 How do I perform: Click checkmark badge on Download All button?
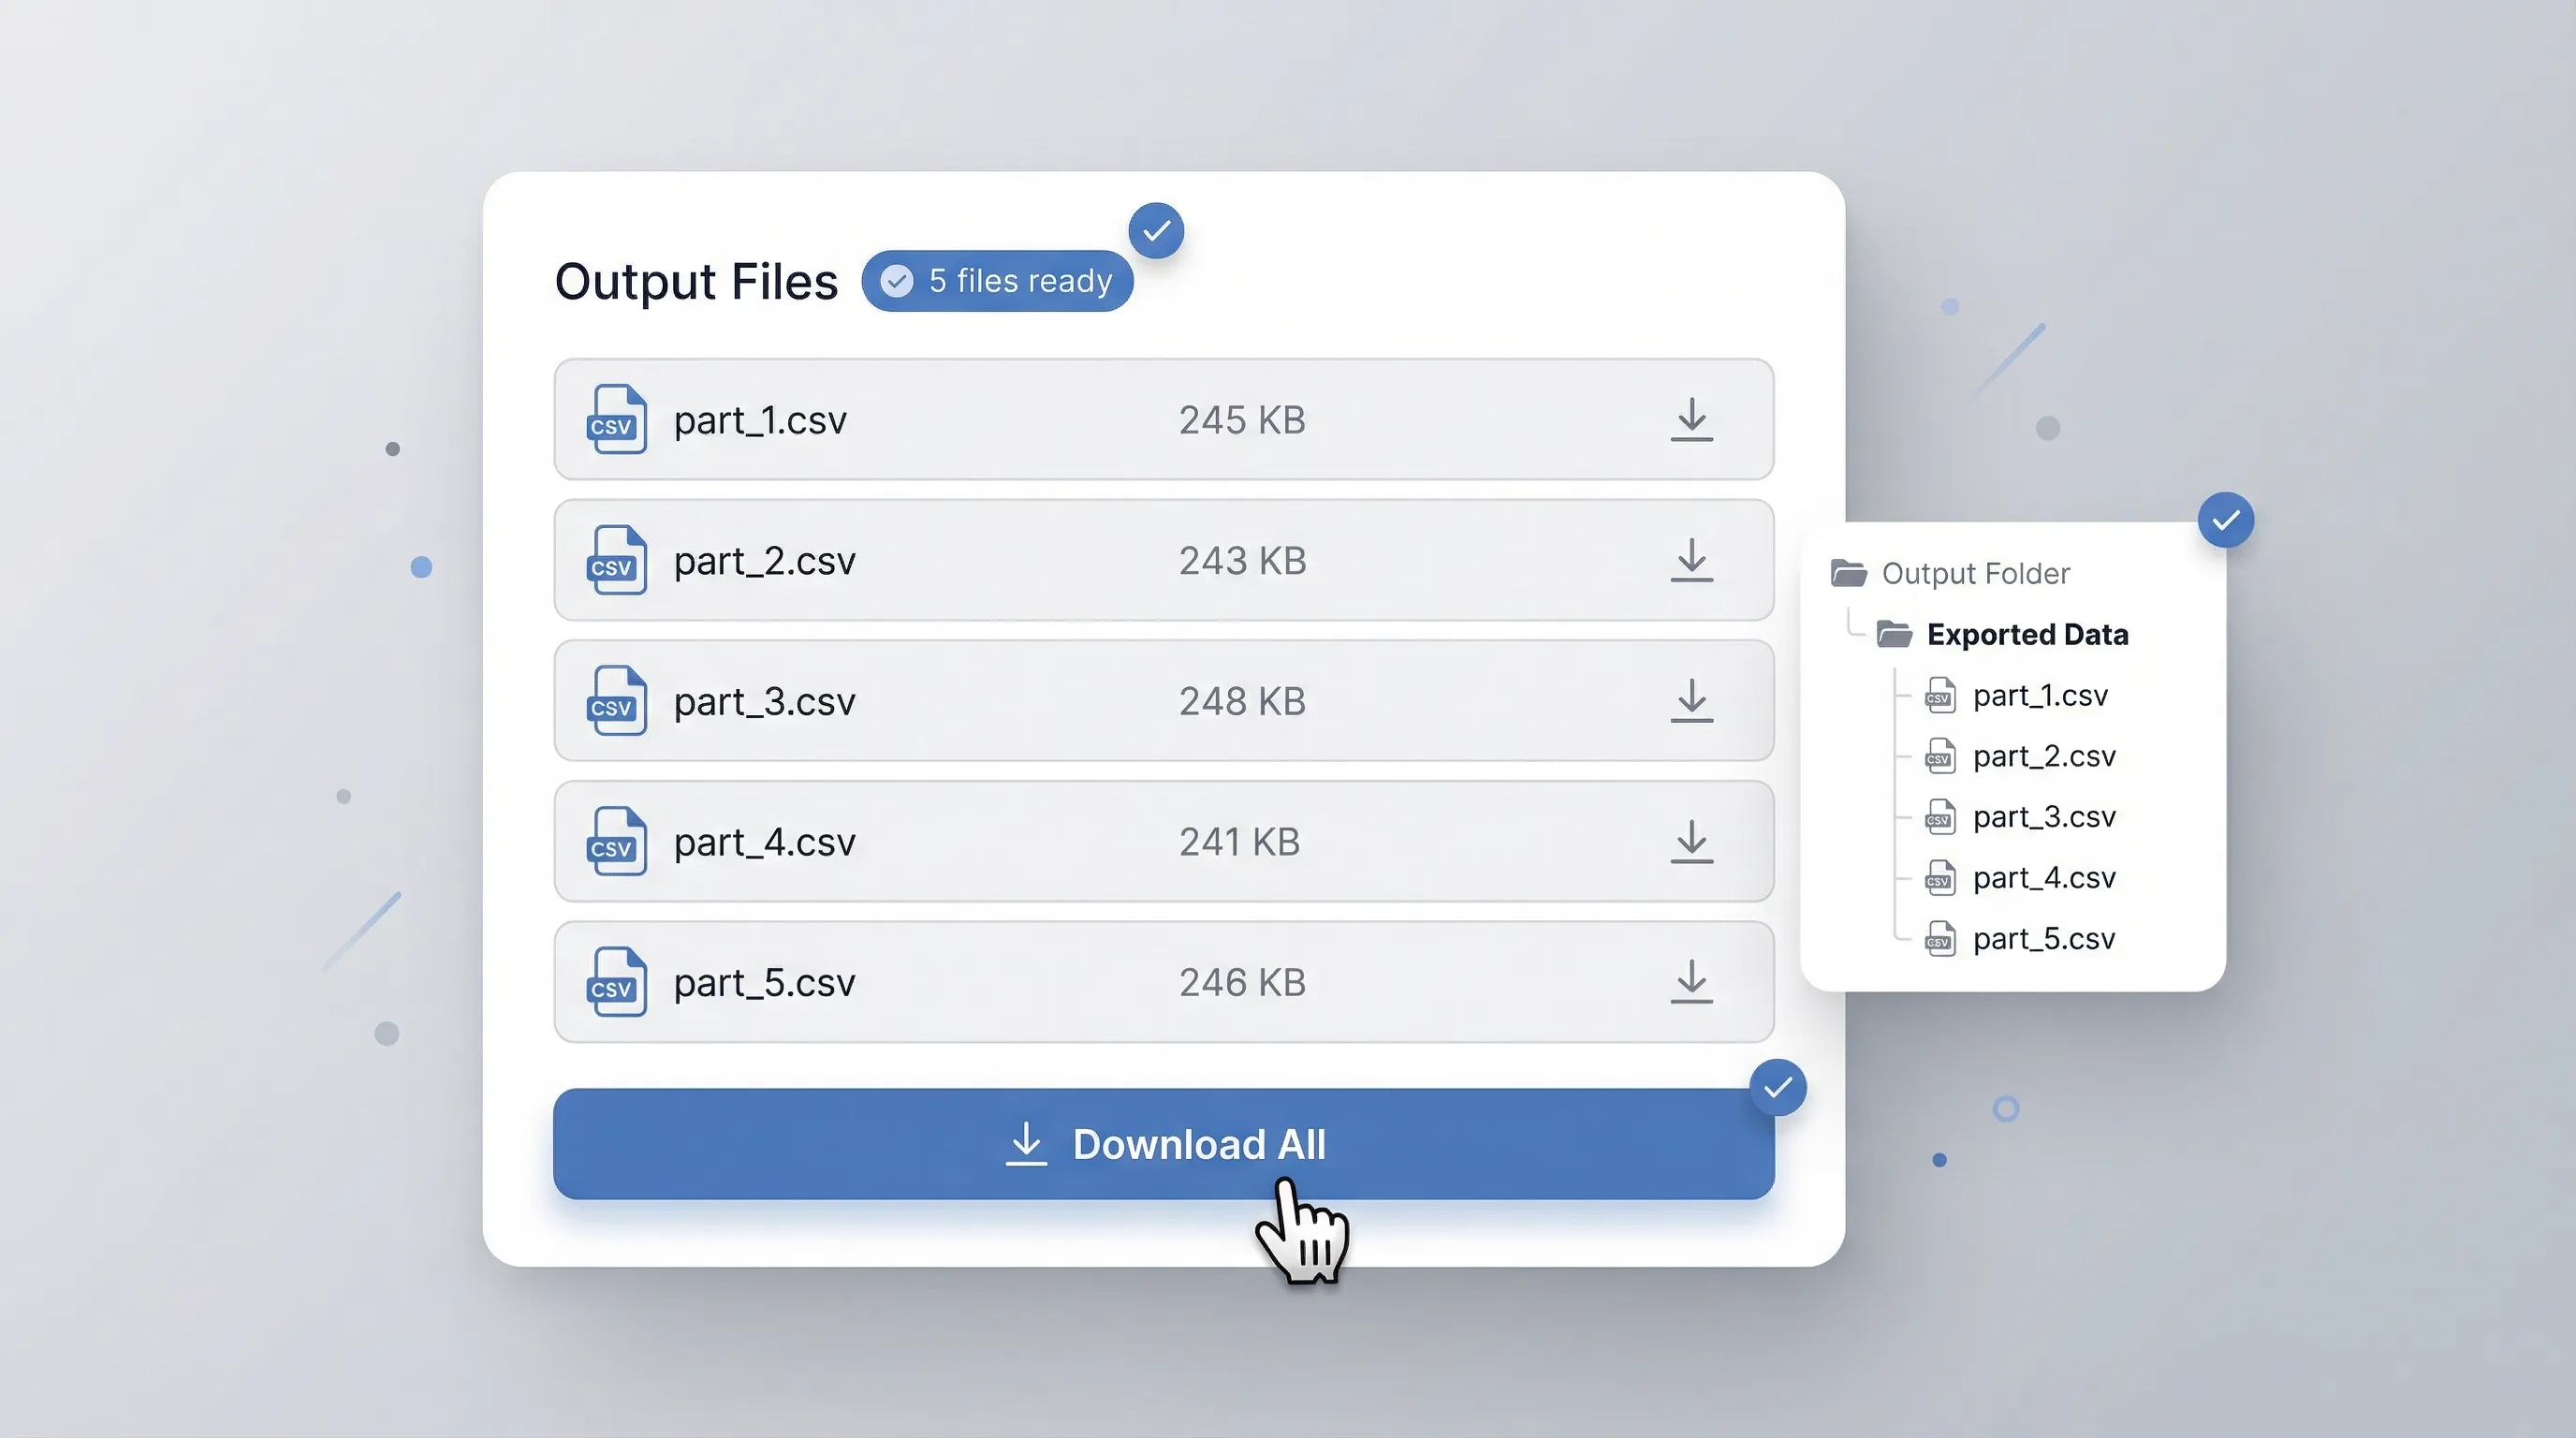coord(1777,1088)
